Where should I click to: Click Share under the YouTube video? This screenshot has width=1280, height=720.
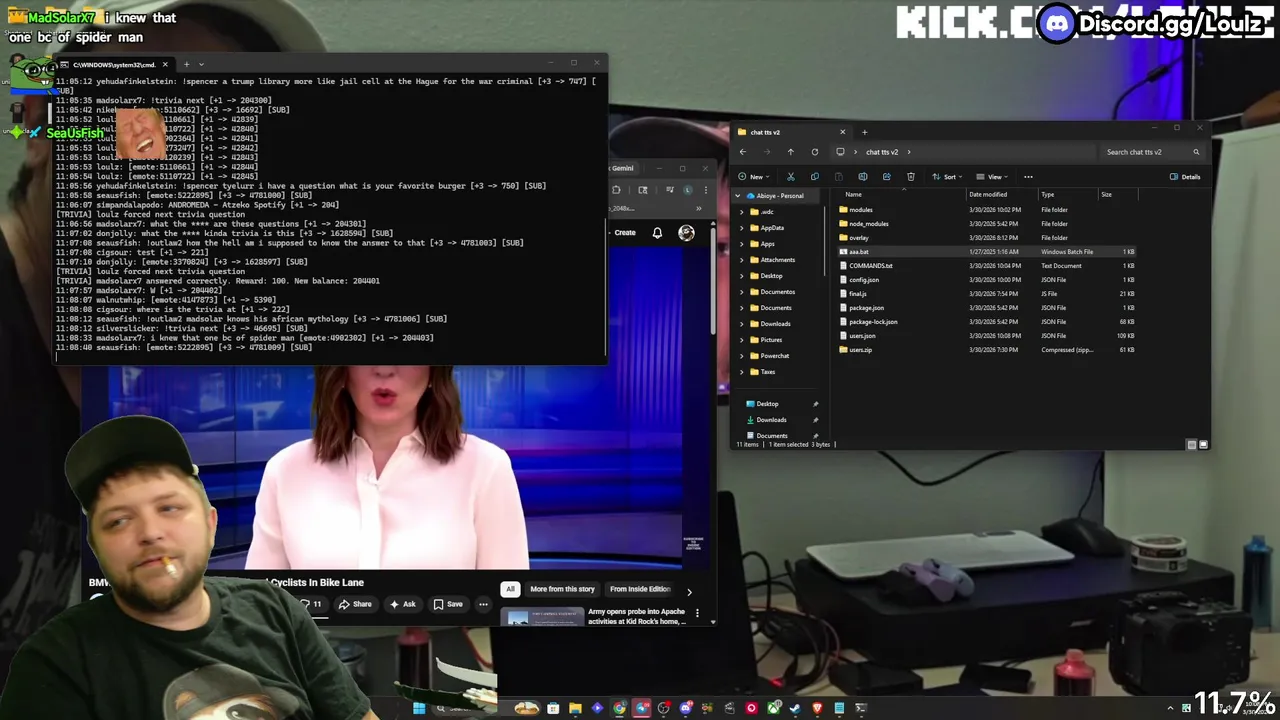pyautogui.click(x=355, y=604)
